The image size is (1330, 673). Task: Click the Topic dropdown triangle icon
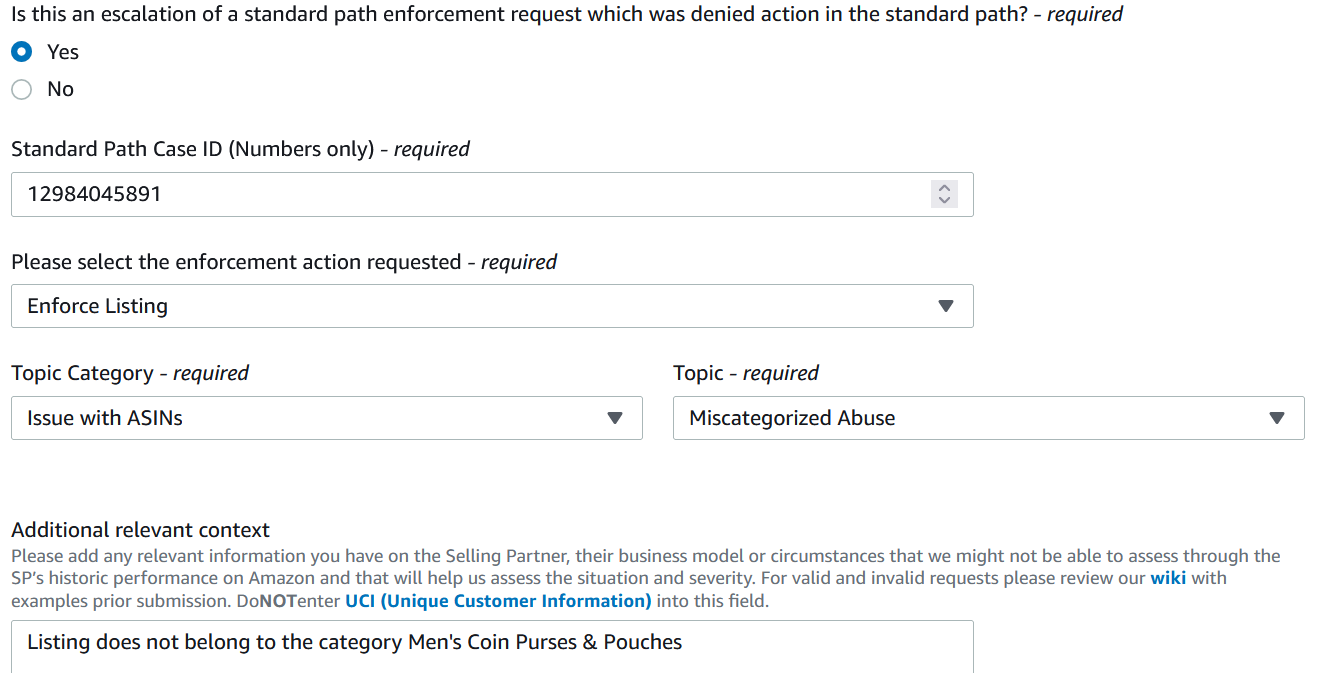(1277, 418)
